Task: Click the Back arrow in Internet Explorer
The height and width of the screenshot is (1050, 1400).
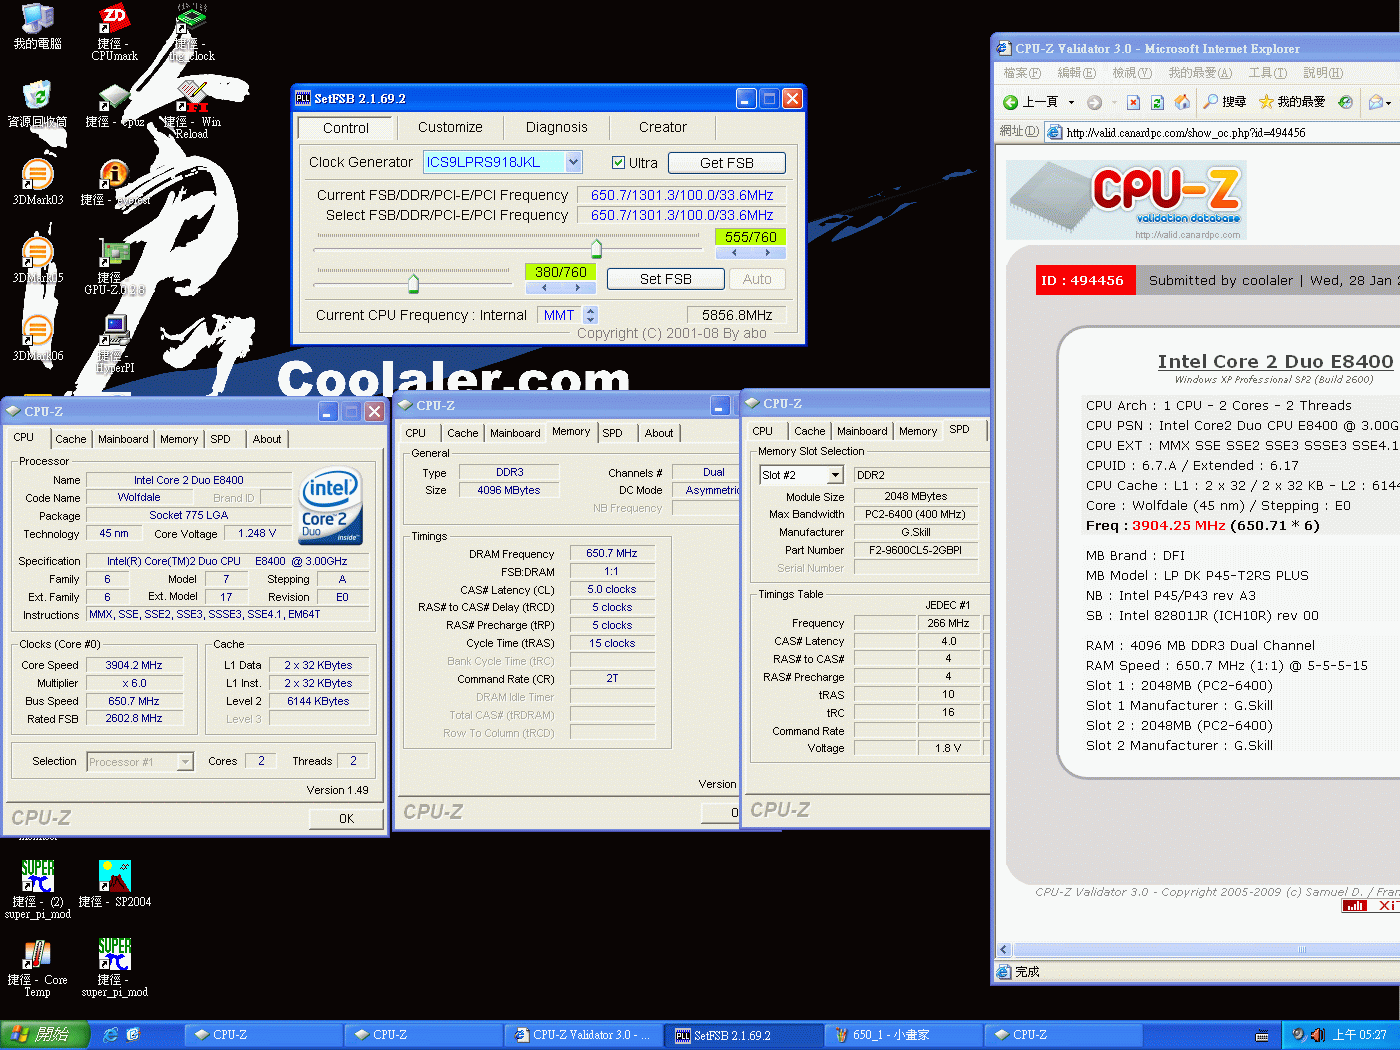Action: tap(1031, 102)
